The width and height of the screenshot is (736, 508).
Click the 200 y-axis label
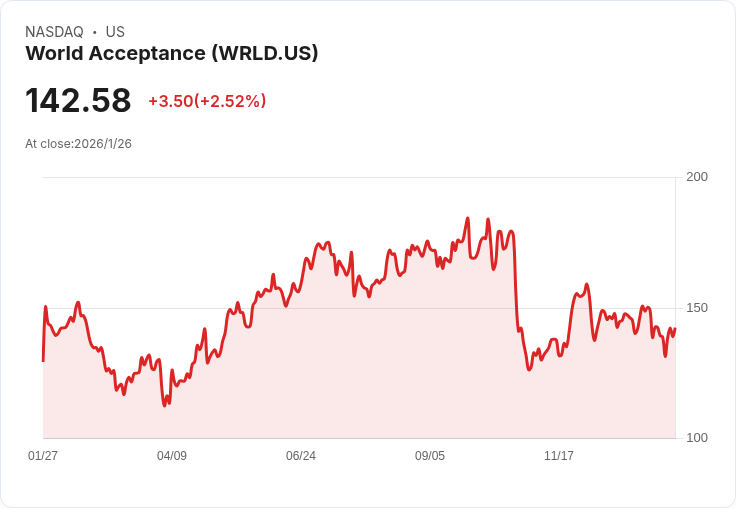click(697, 177)
